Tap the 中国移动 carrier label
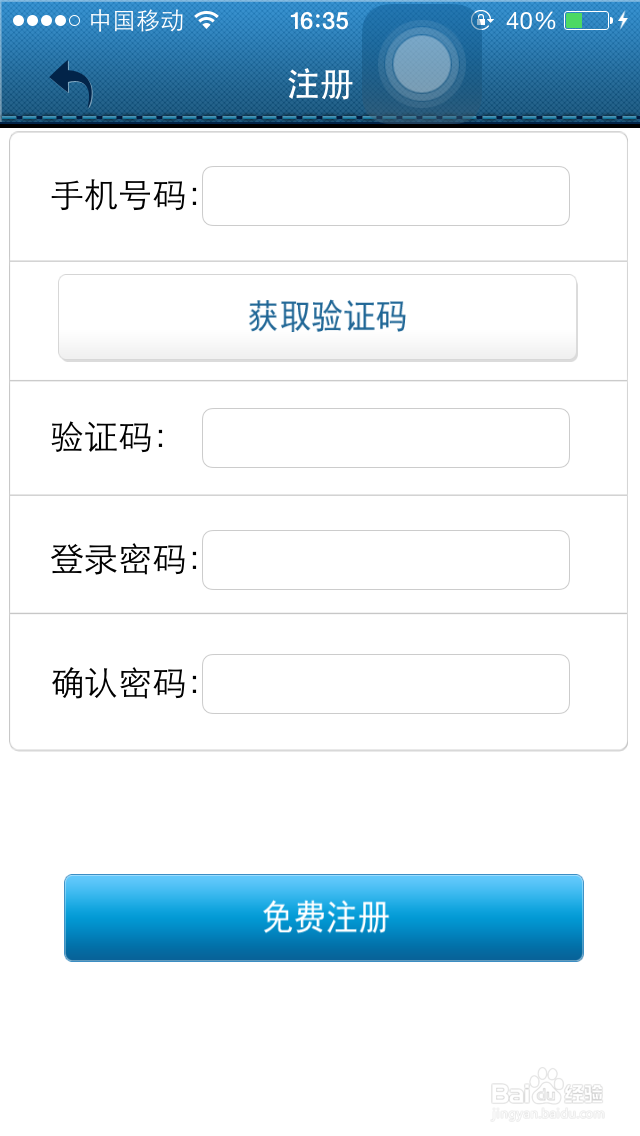 click(137, 20)
